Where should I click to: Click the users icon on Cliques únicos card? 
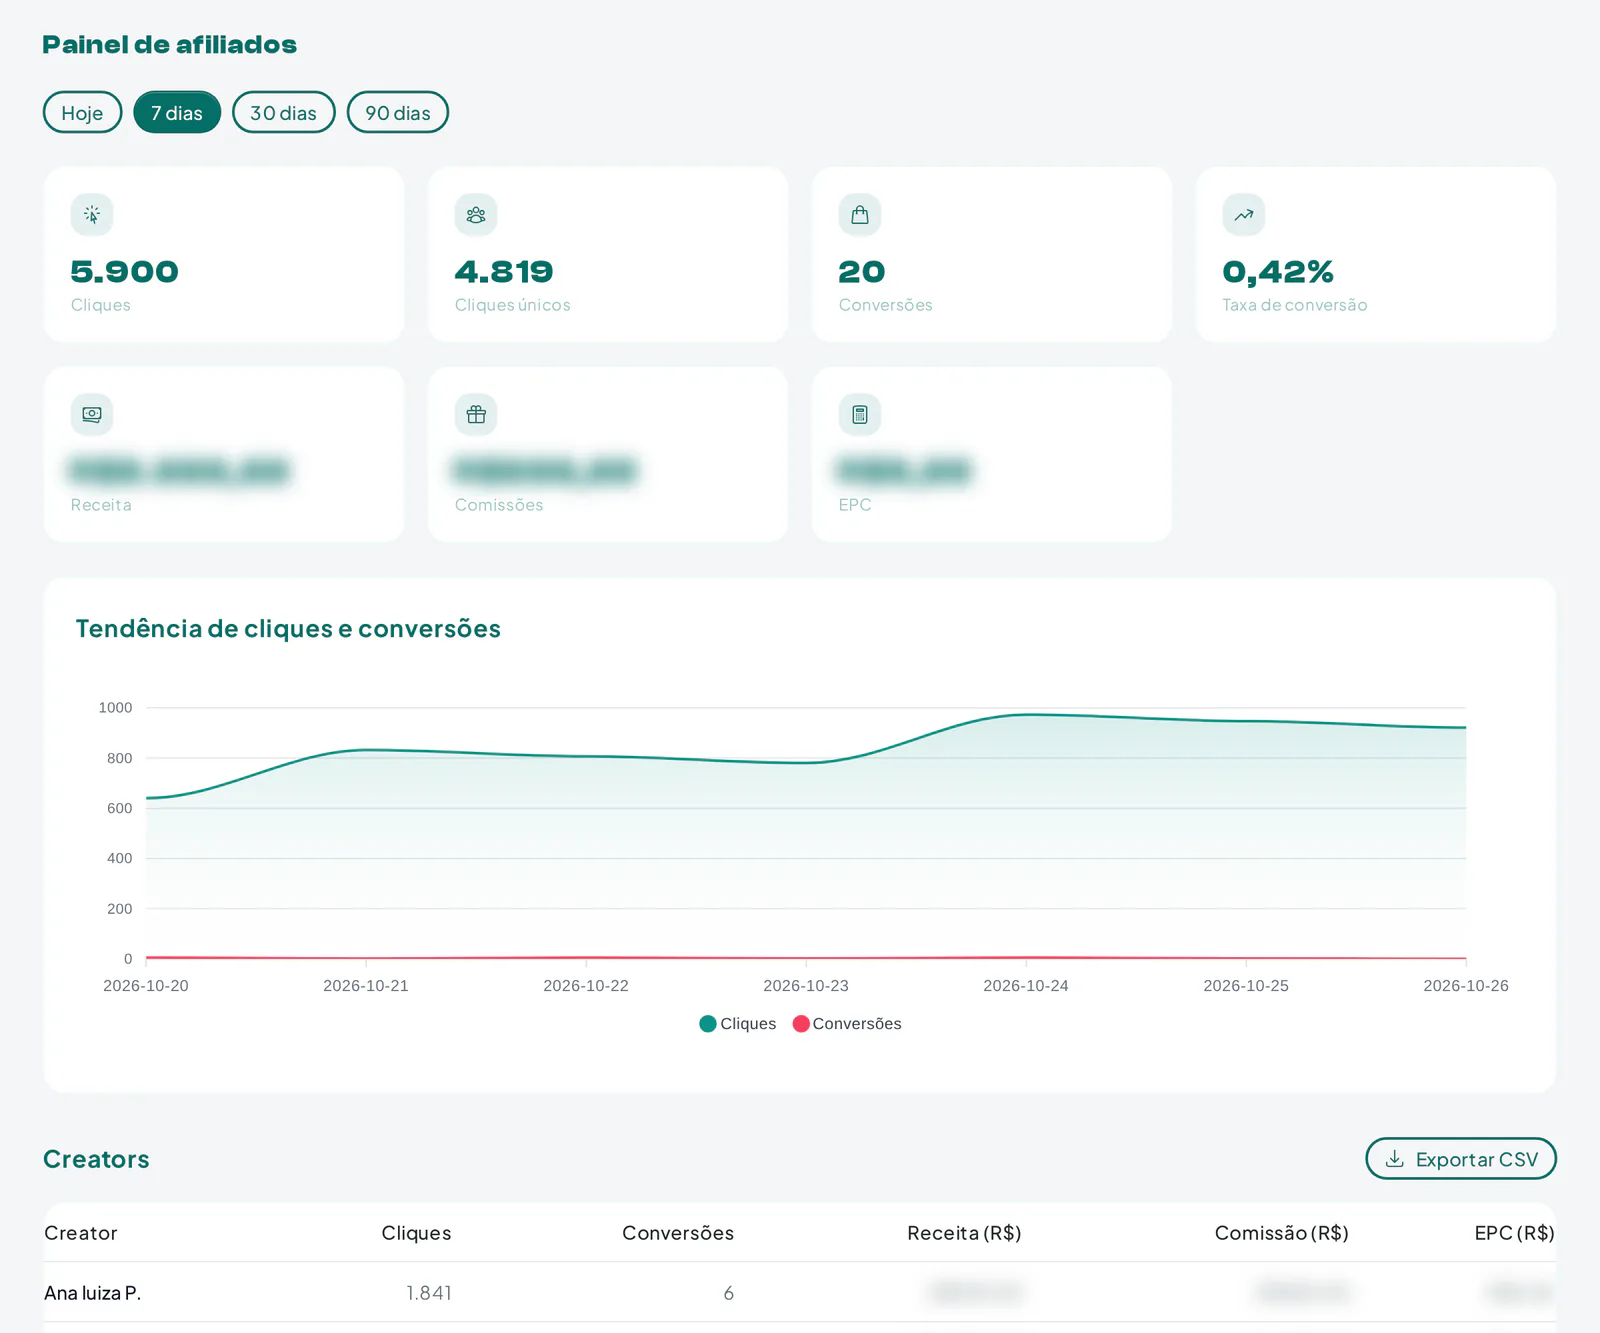pyautogui.click(x=476, y=215)
